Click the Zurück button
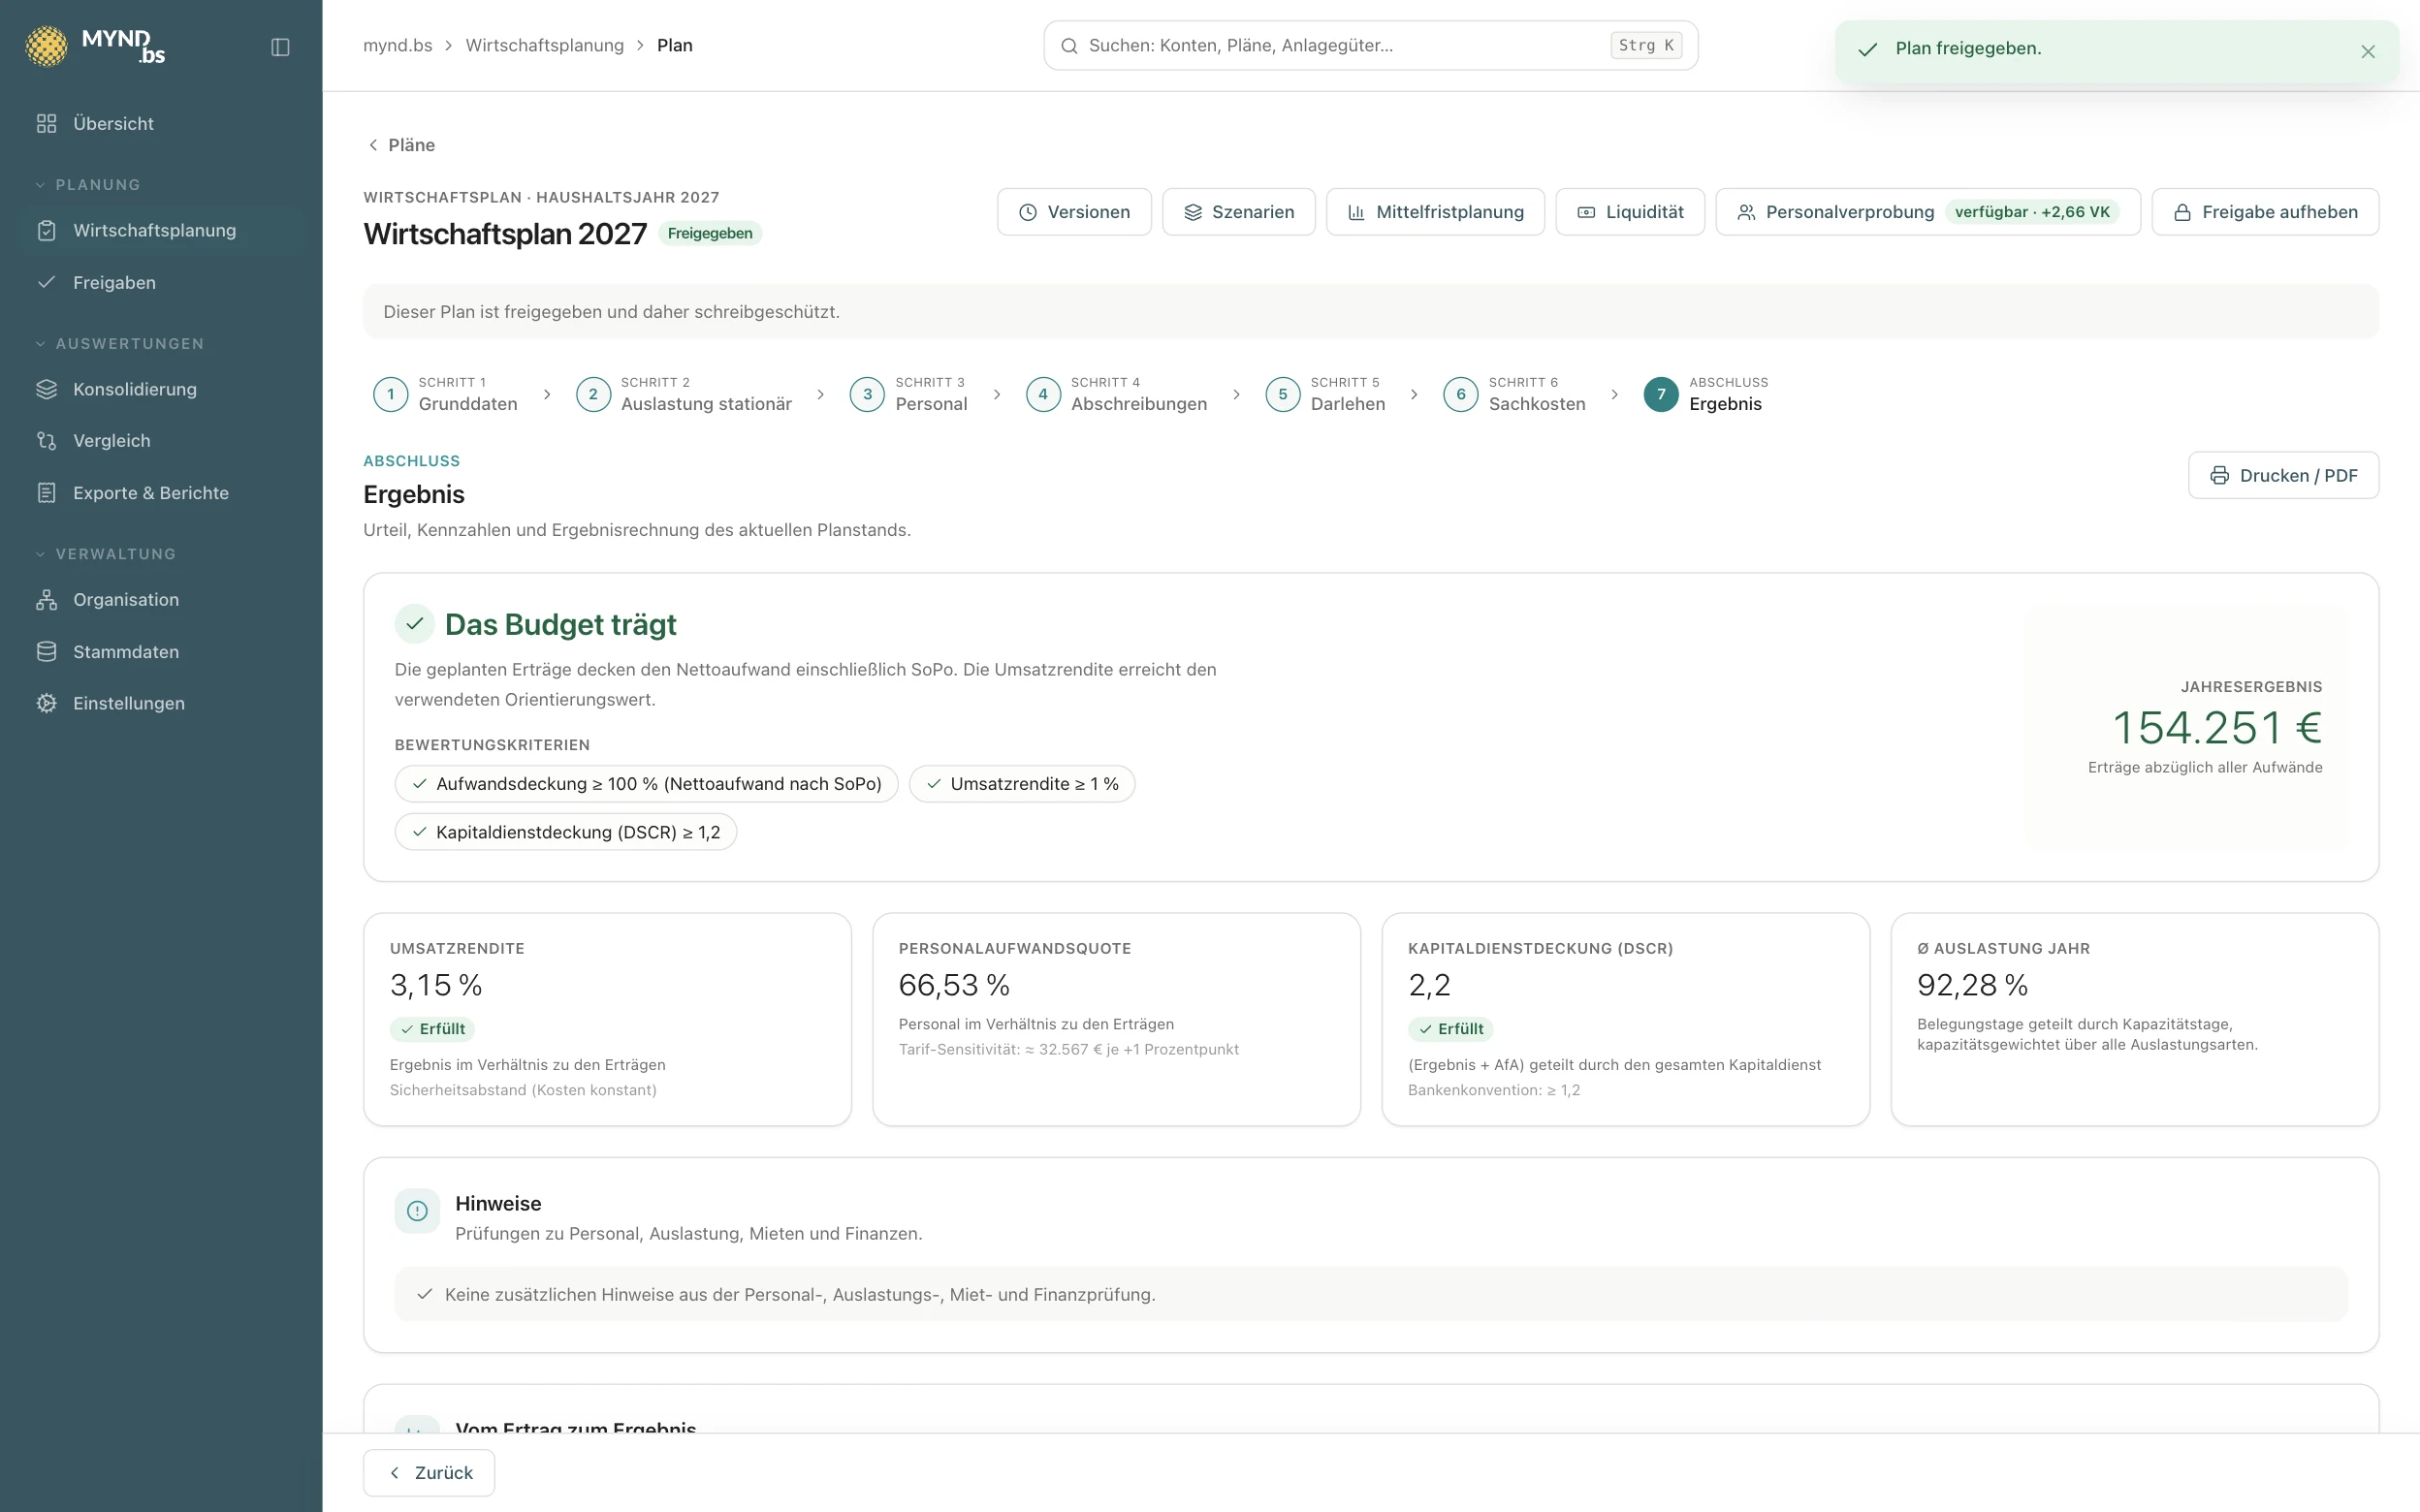Image resolution: width=2420 pixels, height=1512 pixels. 429,1472
